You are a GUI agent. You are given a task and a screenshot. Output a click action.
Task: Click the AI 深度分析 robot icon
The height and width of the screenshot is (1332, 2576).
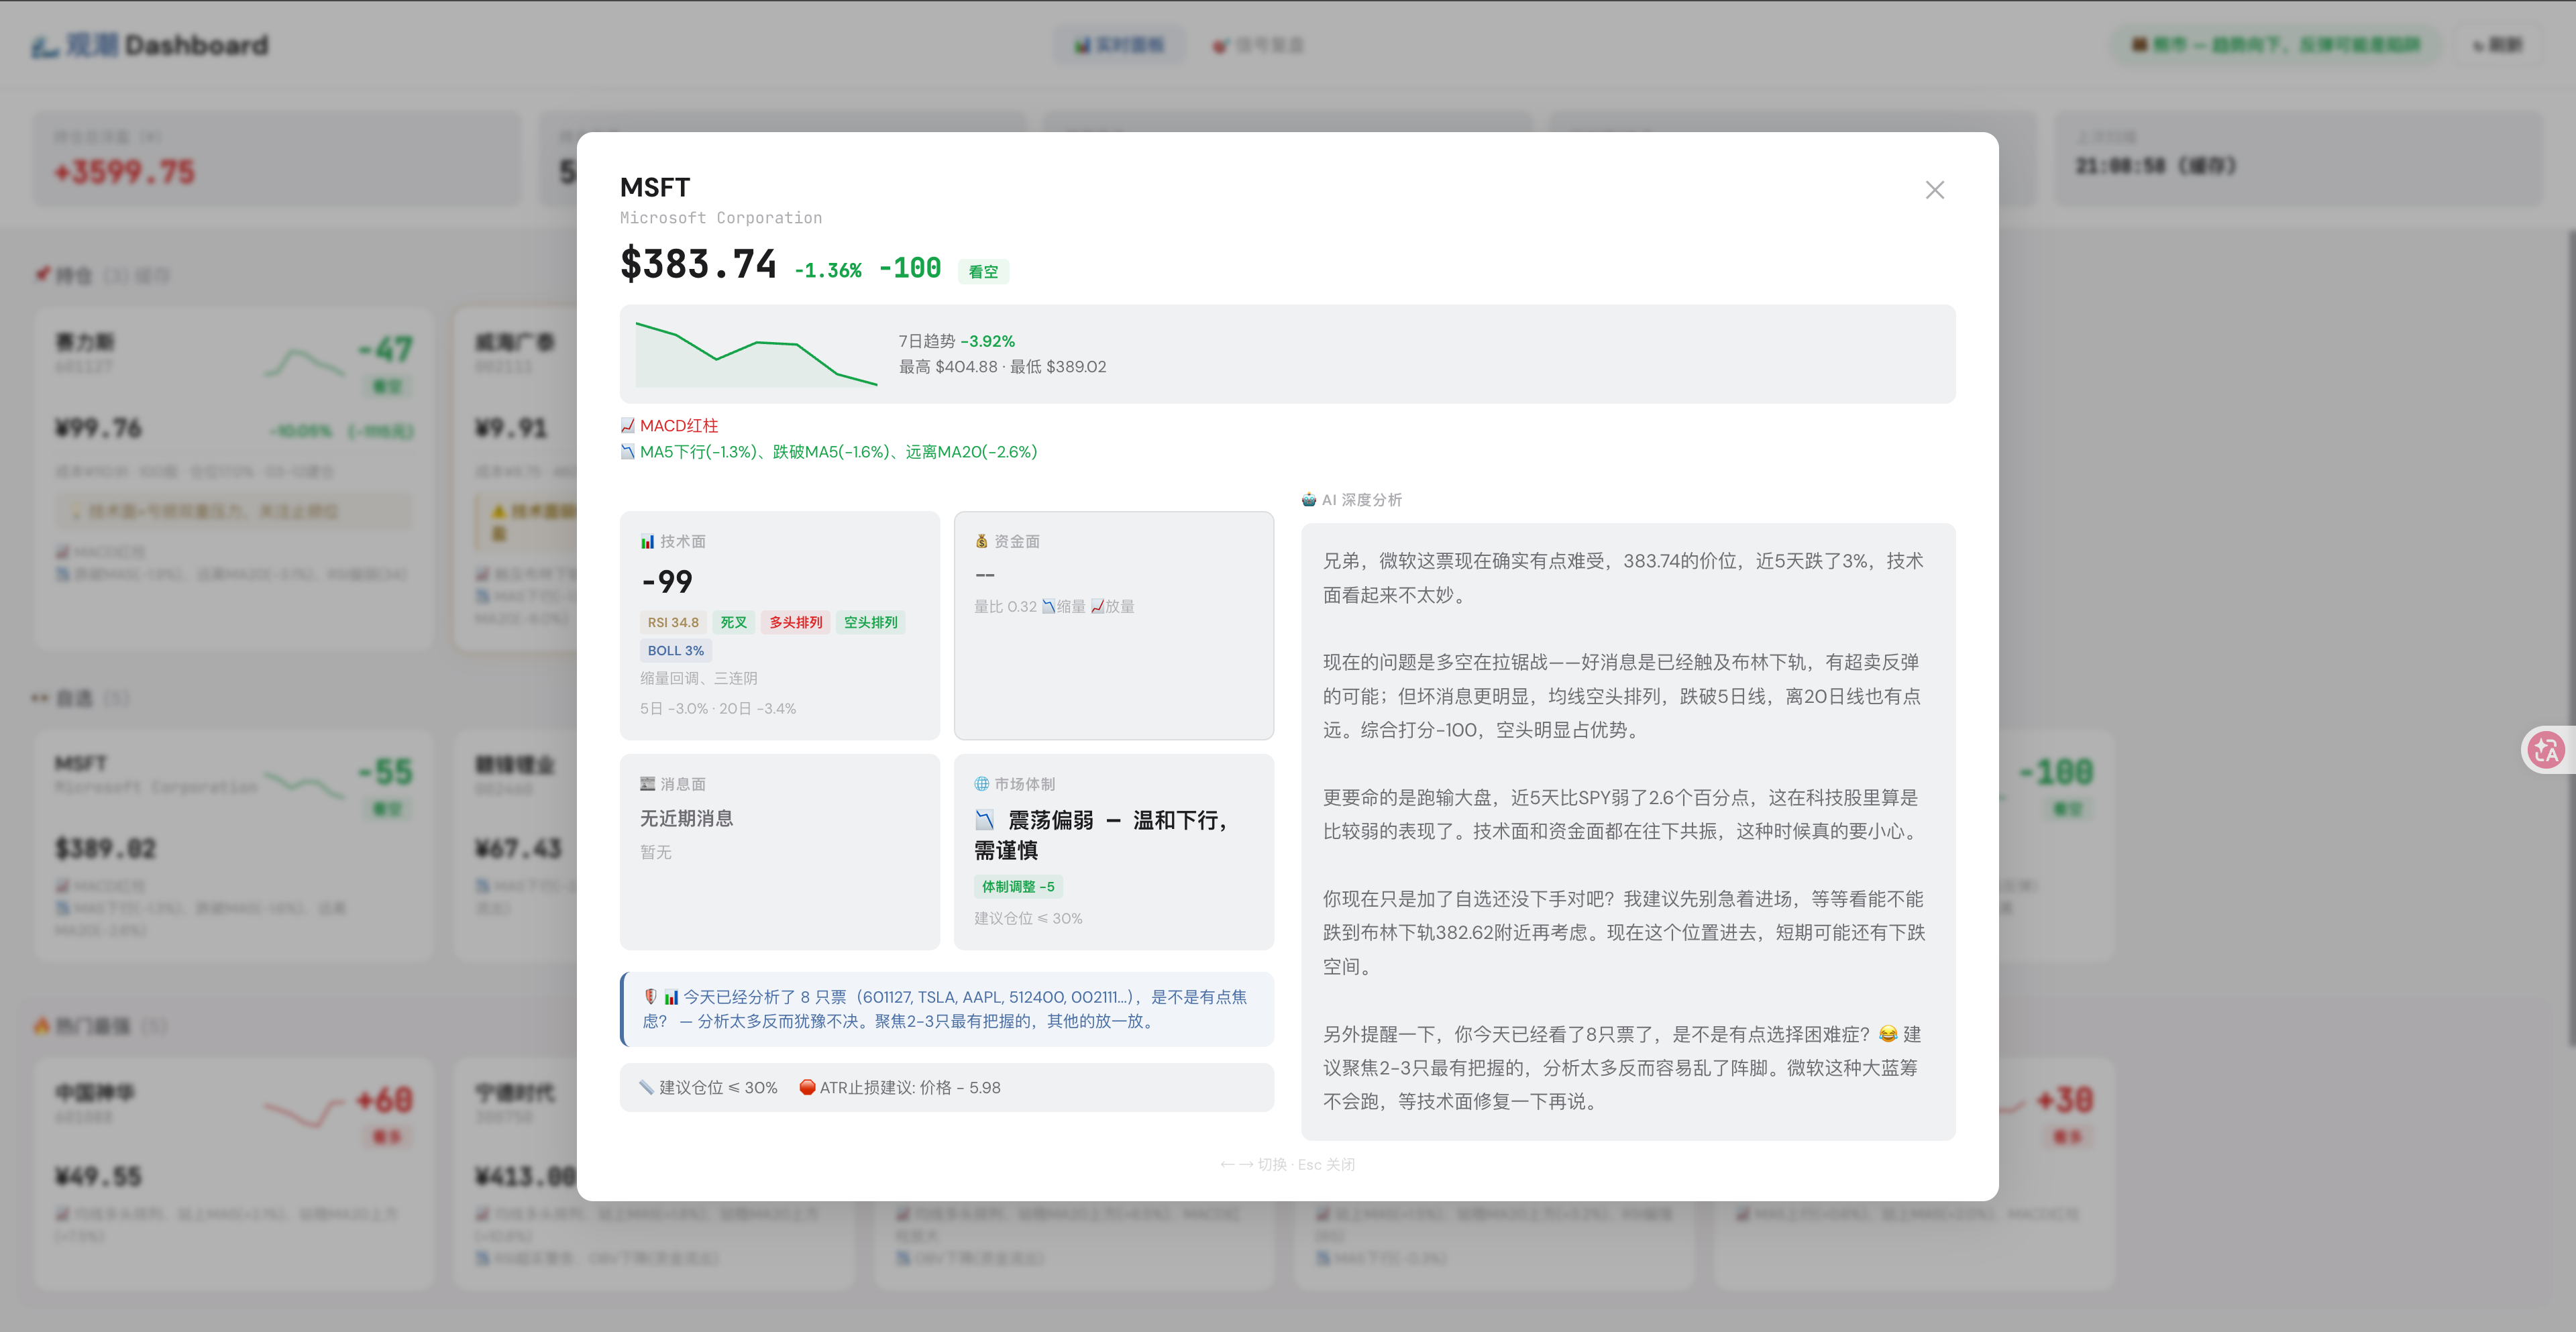pyautogui.click(x=1309, y=500)
